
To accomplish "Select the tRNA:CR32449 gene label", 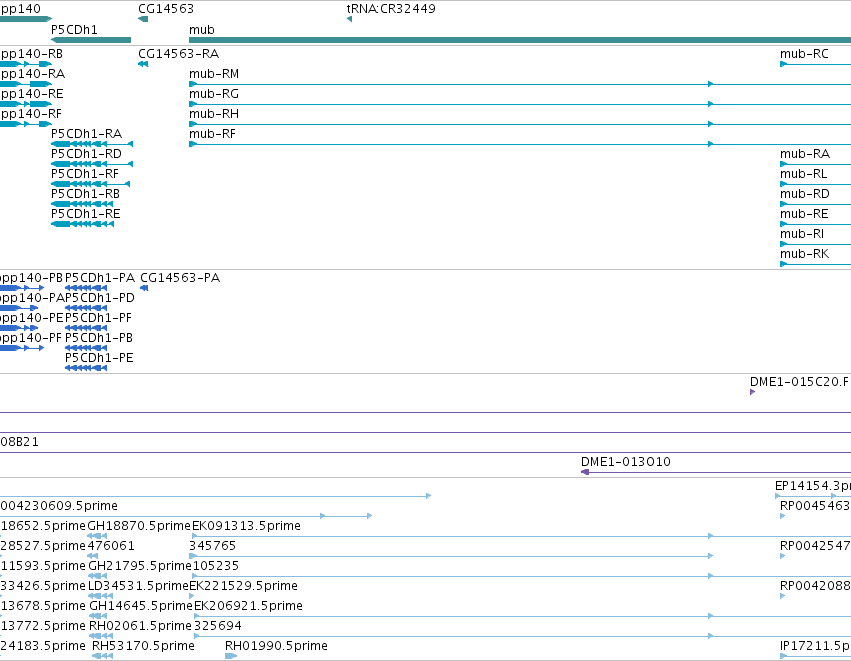I will [x=391, y=9].
